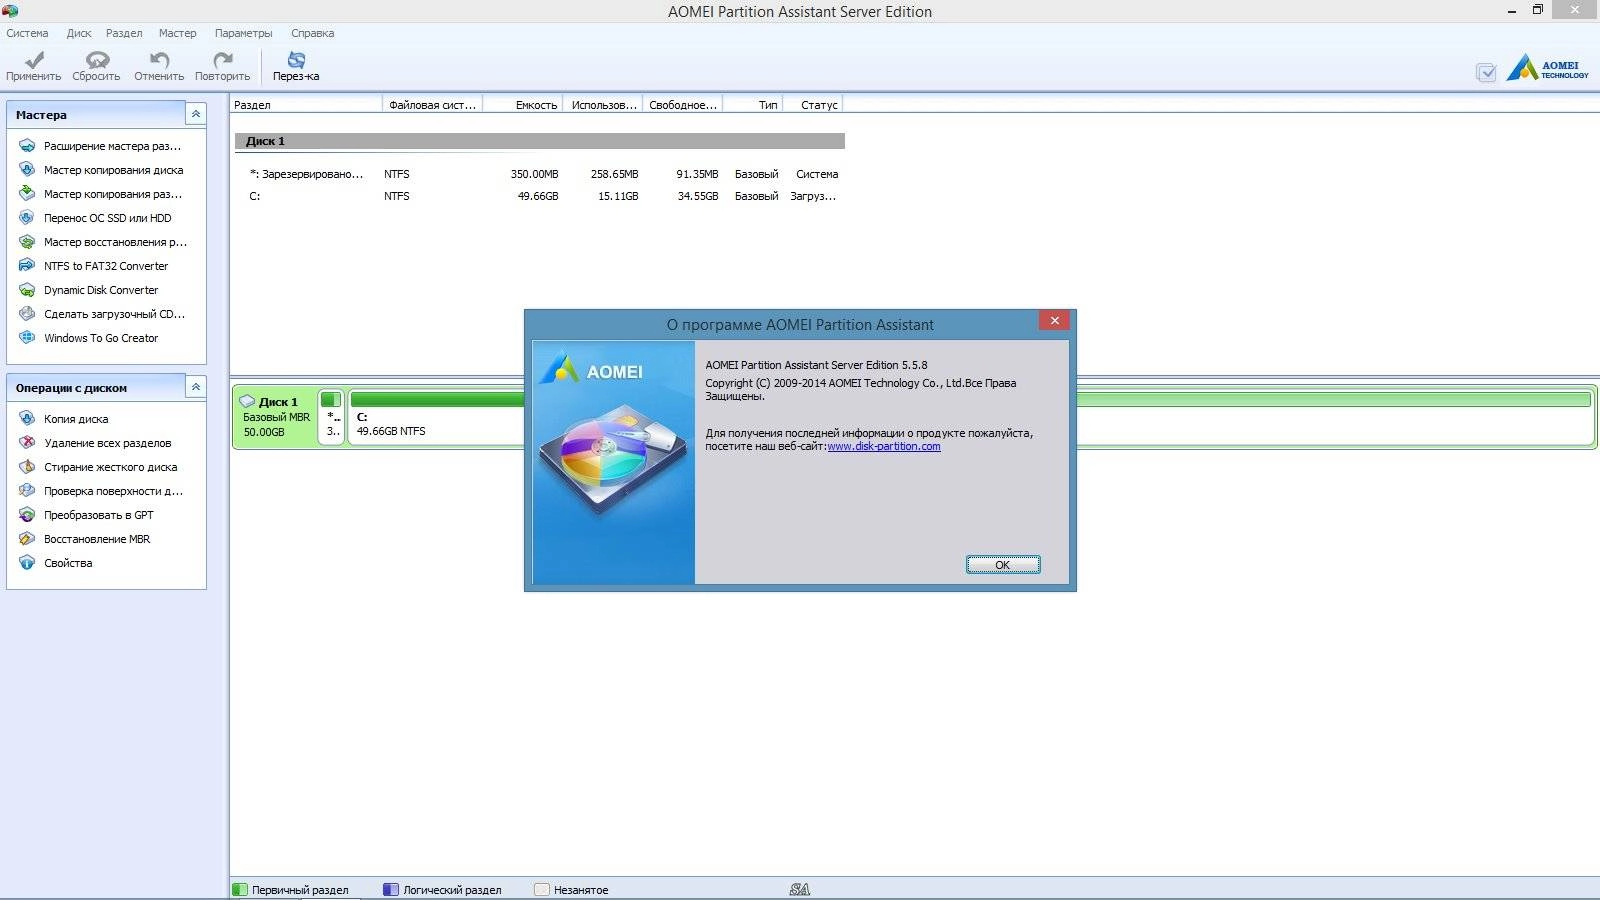This screenshot has height=900, width=1600.
Task: Open NTFS to FAT32 Converter icon
Action: click(x=27, y=266)
